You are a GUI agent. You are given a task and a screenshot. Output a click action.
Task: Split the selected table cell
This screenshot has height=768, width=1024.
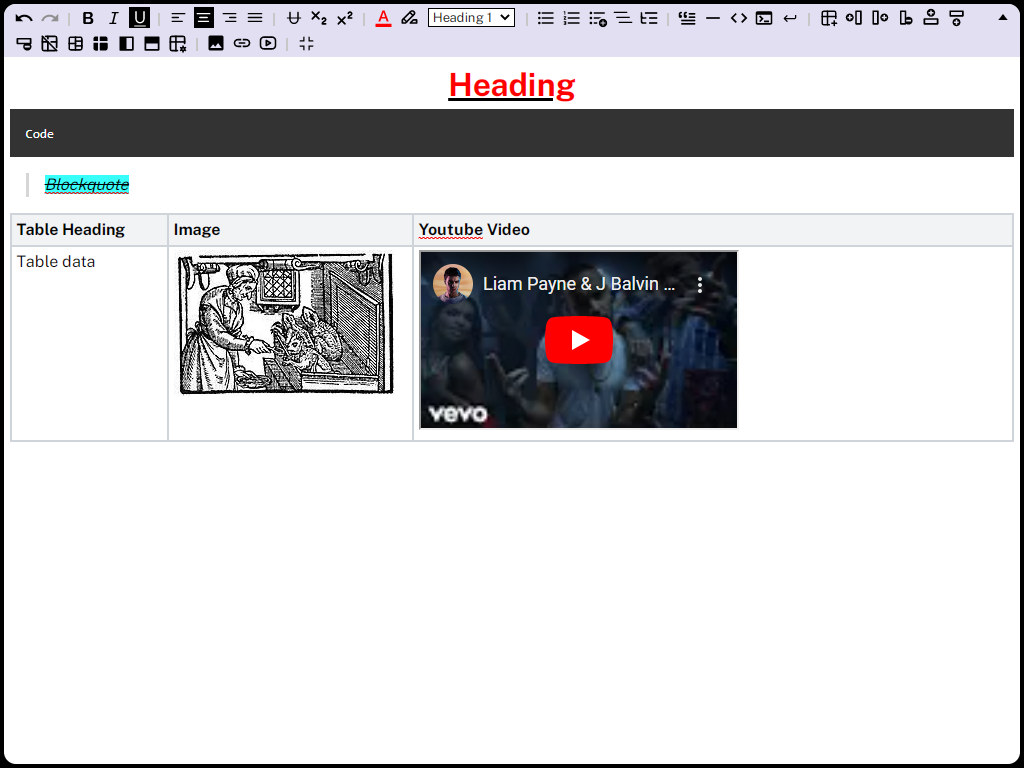point(101,44)
